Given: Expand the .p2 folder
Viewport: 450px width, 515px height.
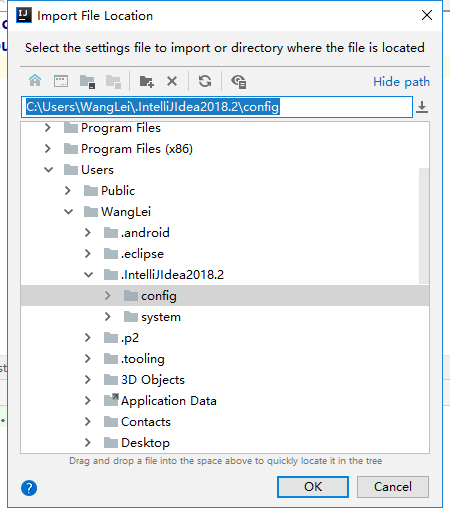Looking at the screenshot, I should [88, 338].
